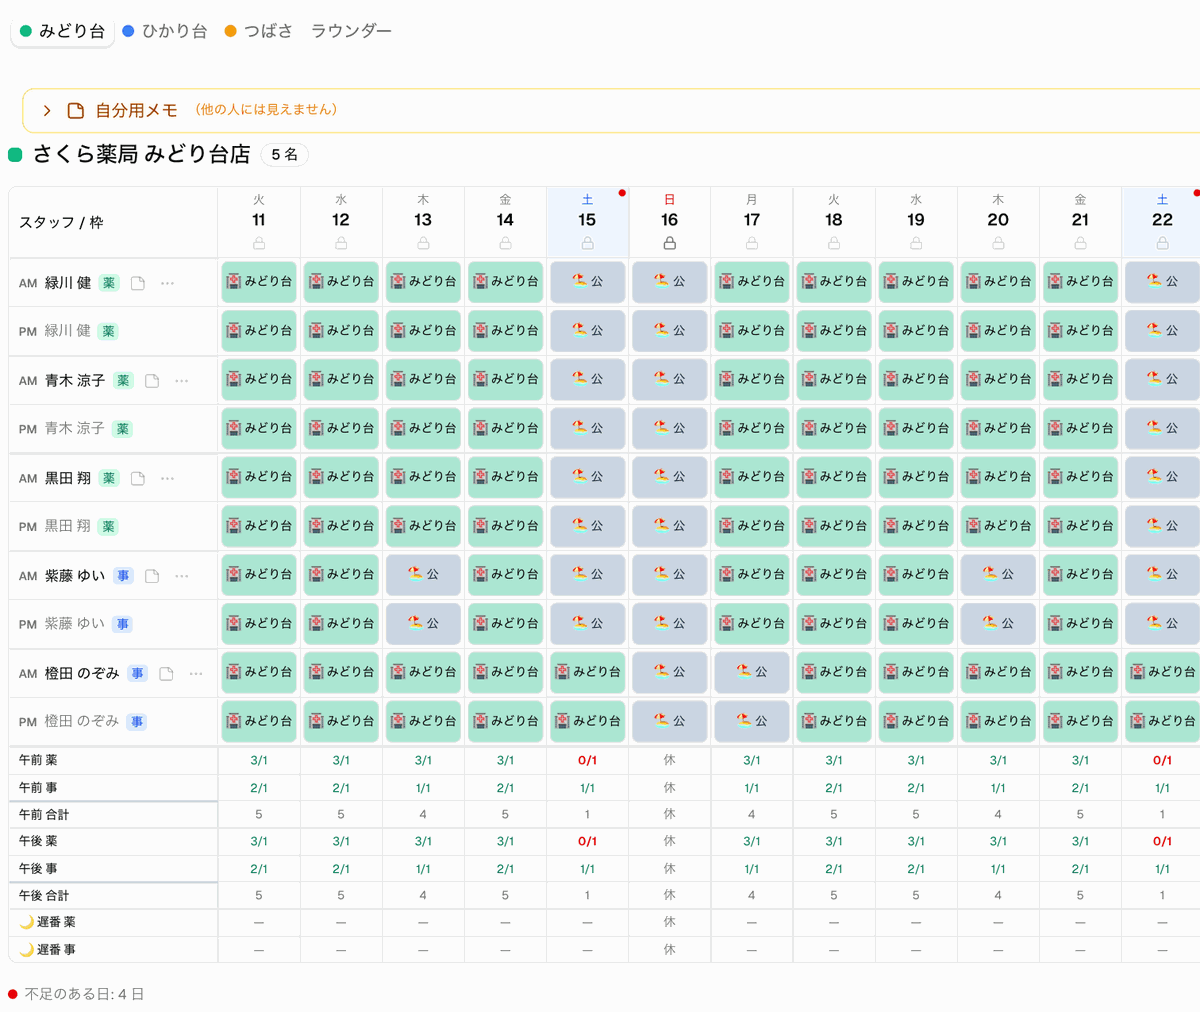Click 4 in 午後 合計 row day 17
This screenshot has height=1012, width=1200.
(752, 896)
